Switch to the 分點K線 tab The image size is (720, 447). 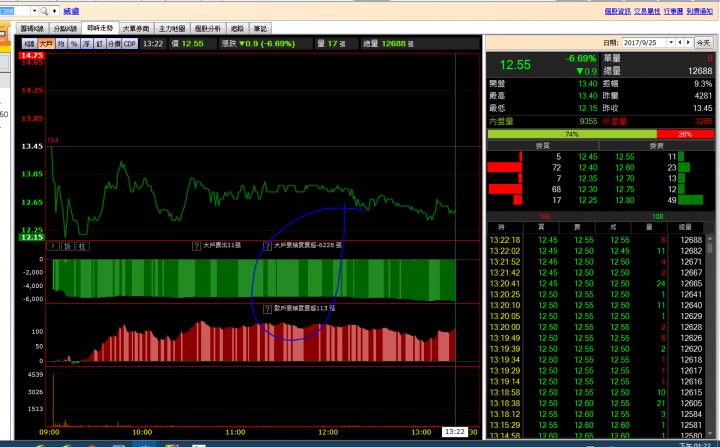[65, 28]
